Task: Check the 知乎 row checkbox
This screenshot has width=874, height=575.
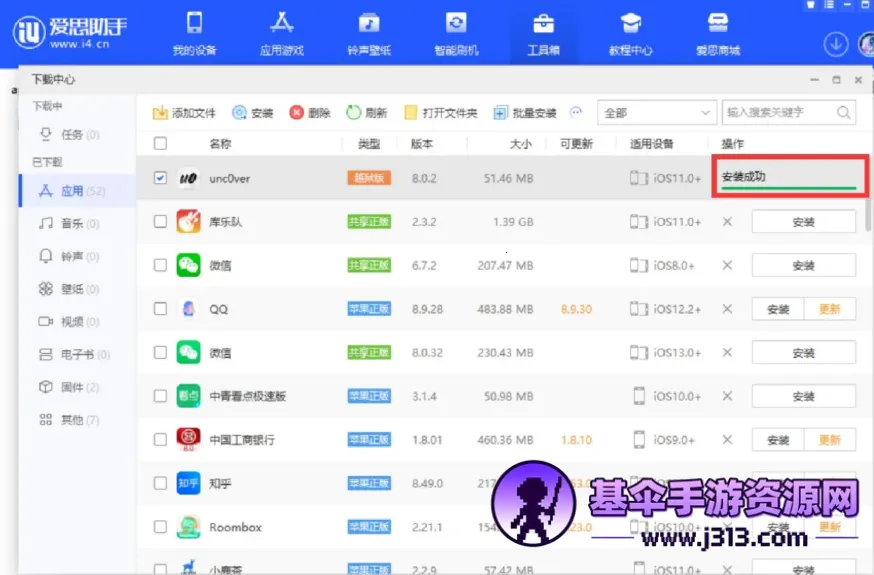Action: pyautogui.click(x=160, y=483)
